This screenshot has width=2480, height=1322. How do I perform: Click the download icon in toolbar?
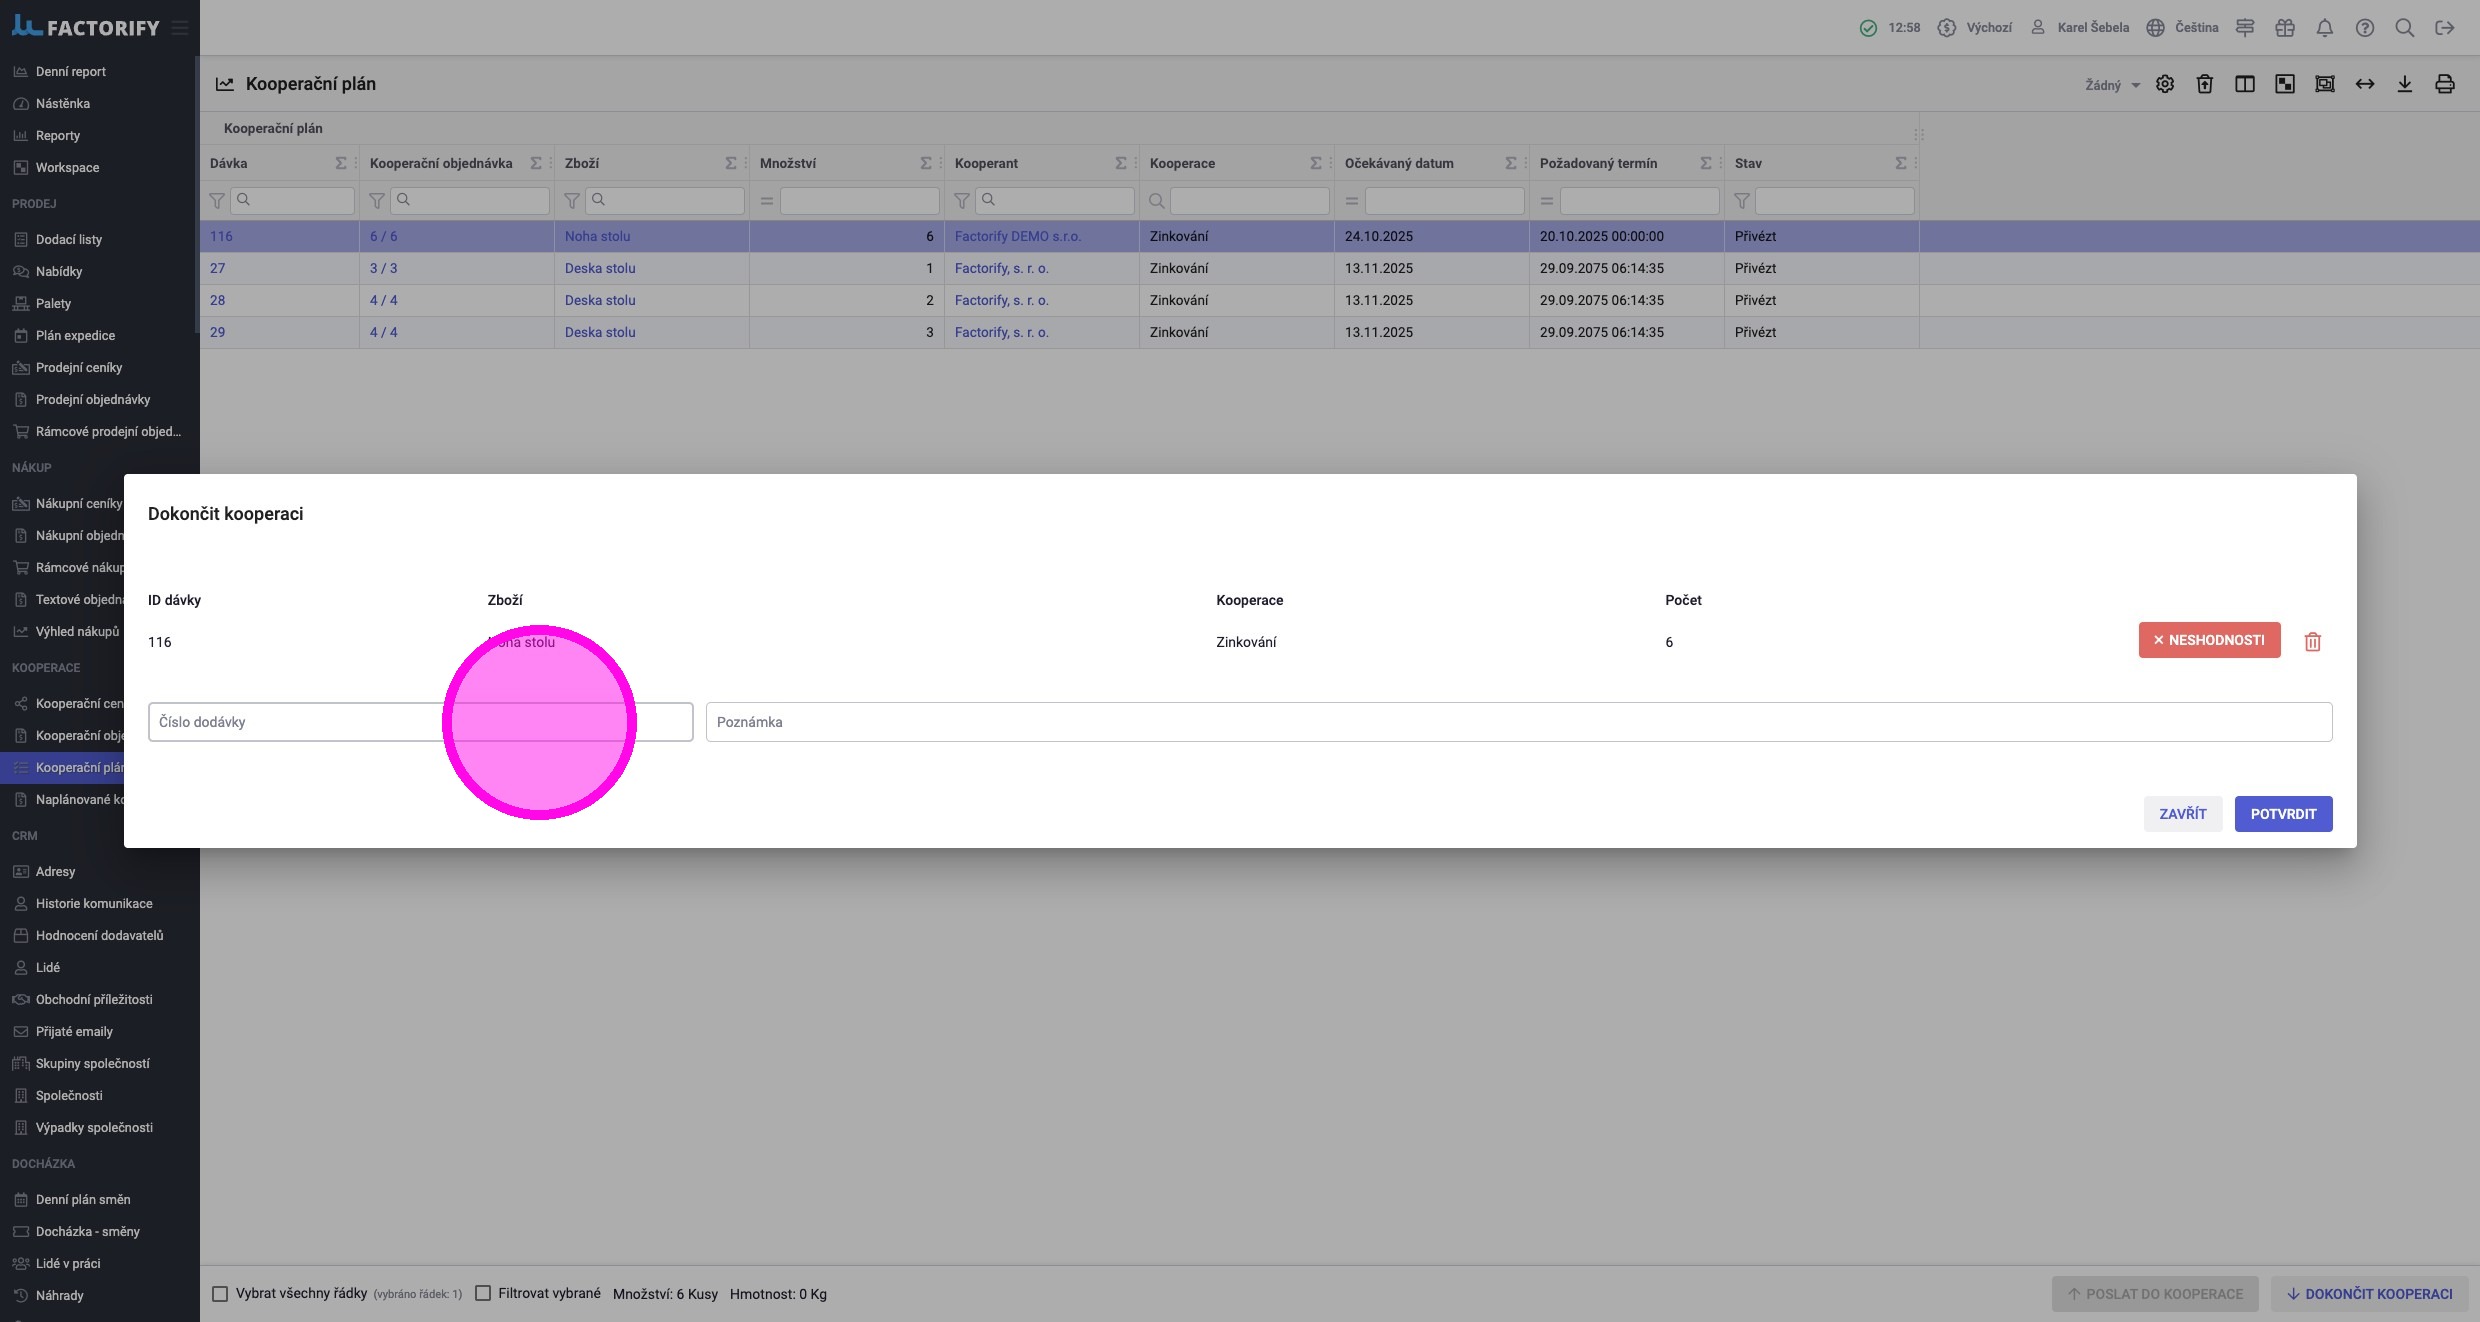click(2405, 84)
